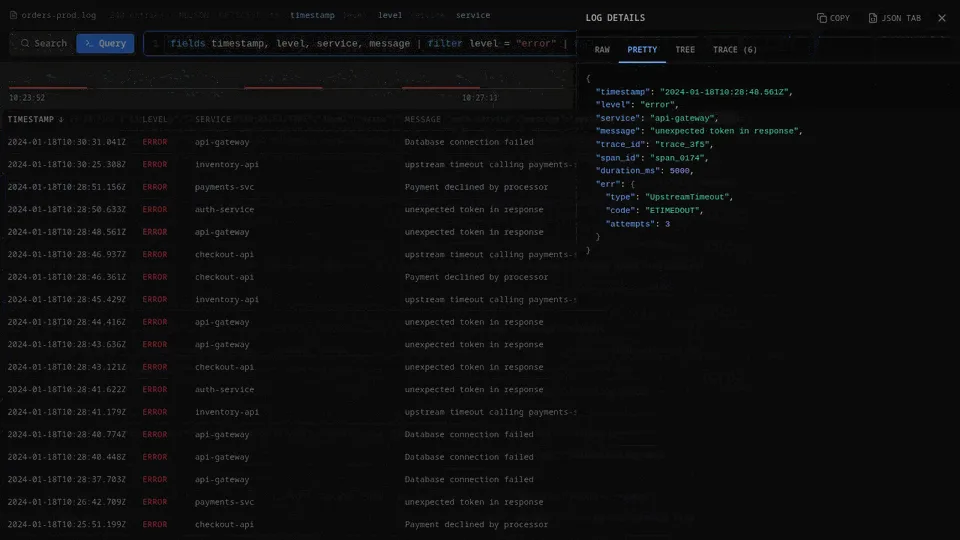Screen dimensions: 960x540
Task: Click the "UpstreamTimeout" type value
Action: pyautogui.click(x=687, y=197)
